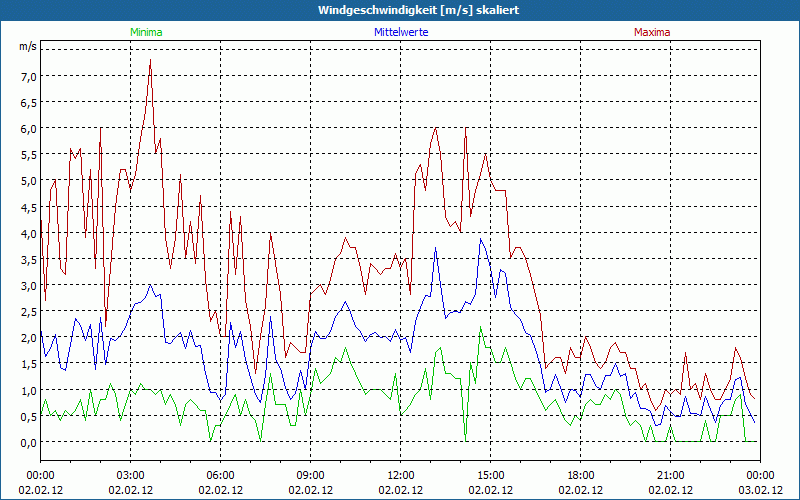The width and height of the screenshot is (800, 500).
Task: Click the Mittelwerte legend label
Action: coord(401,32)
